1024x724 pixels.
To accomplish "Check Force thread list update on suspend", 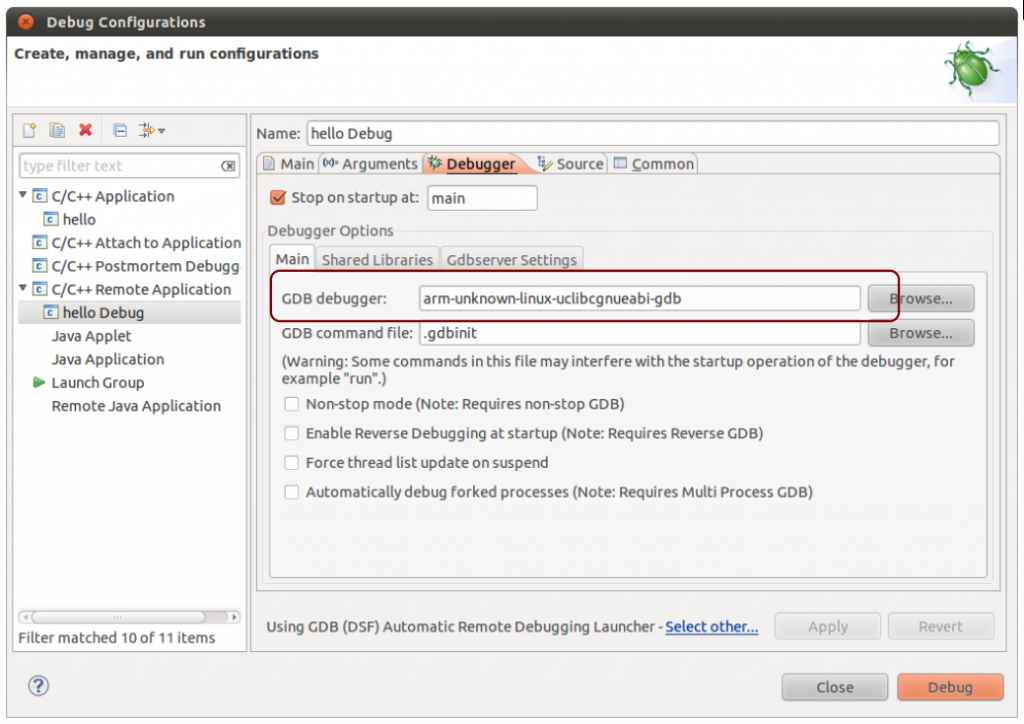I will click(x=291, y=462).
